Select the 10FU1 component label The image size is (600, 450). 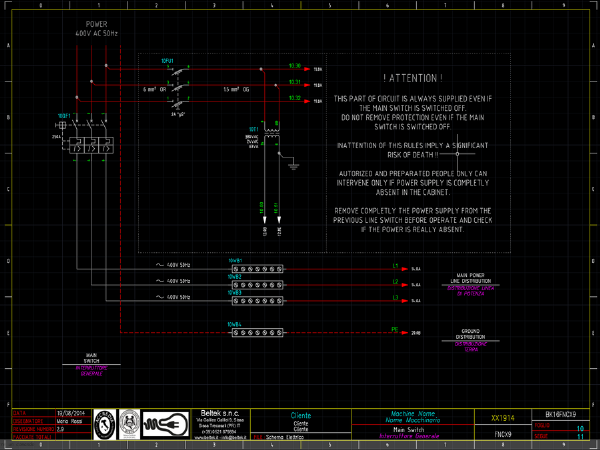coord(167,61)
